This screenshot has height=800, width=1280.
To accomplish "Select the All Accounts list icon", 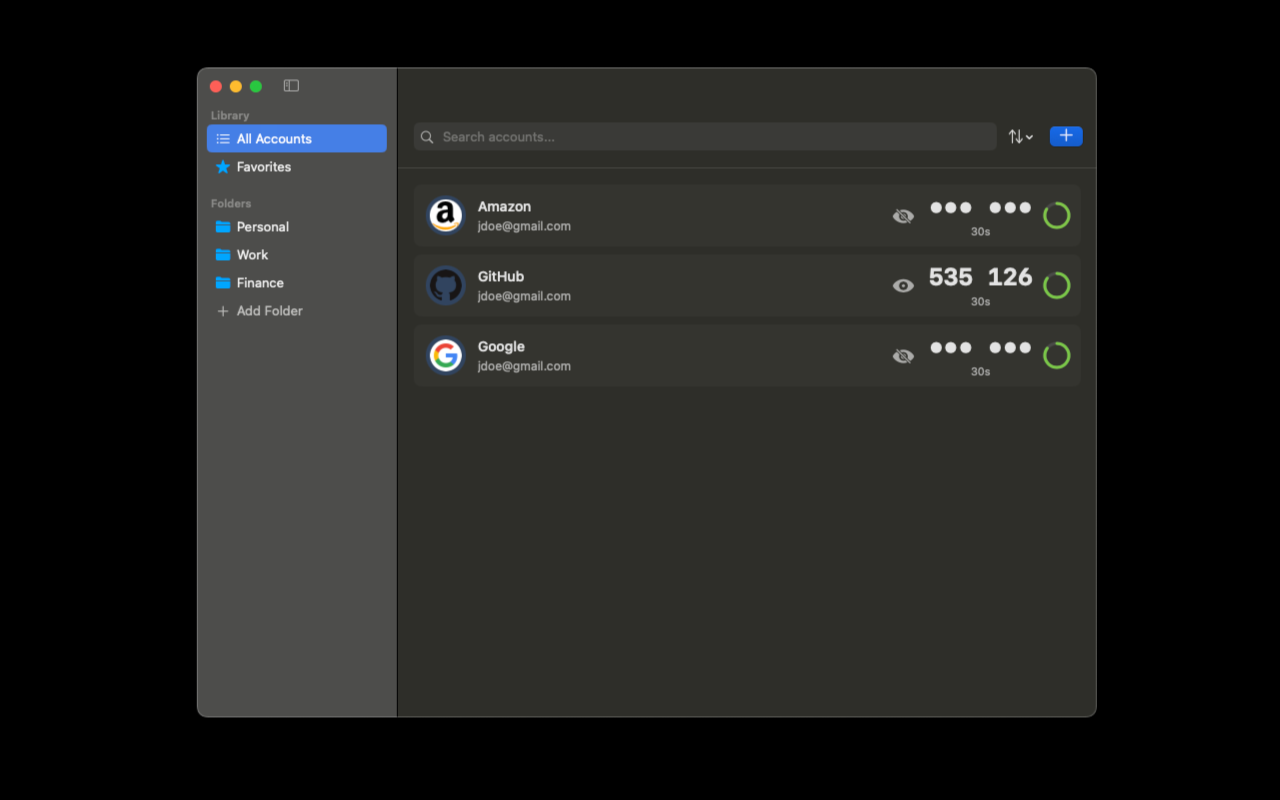I will click(x=222, y=138).
